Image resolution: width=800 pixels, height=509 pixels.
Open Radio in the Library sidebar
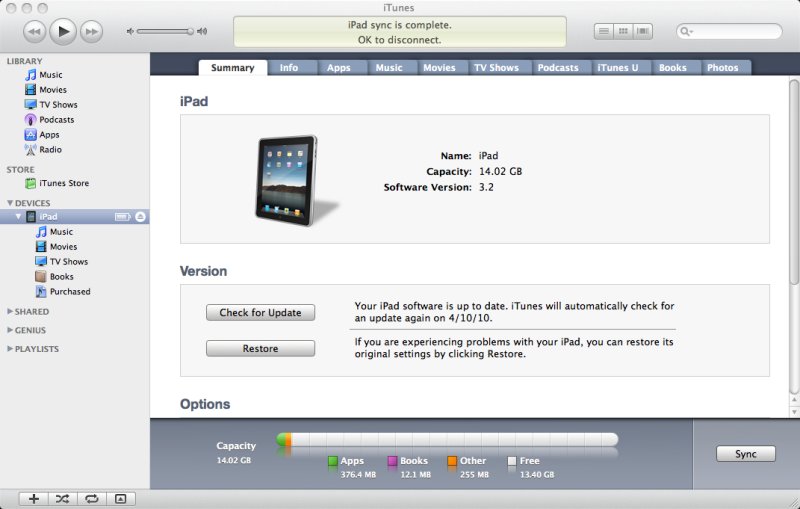(x=50, y=150)
